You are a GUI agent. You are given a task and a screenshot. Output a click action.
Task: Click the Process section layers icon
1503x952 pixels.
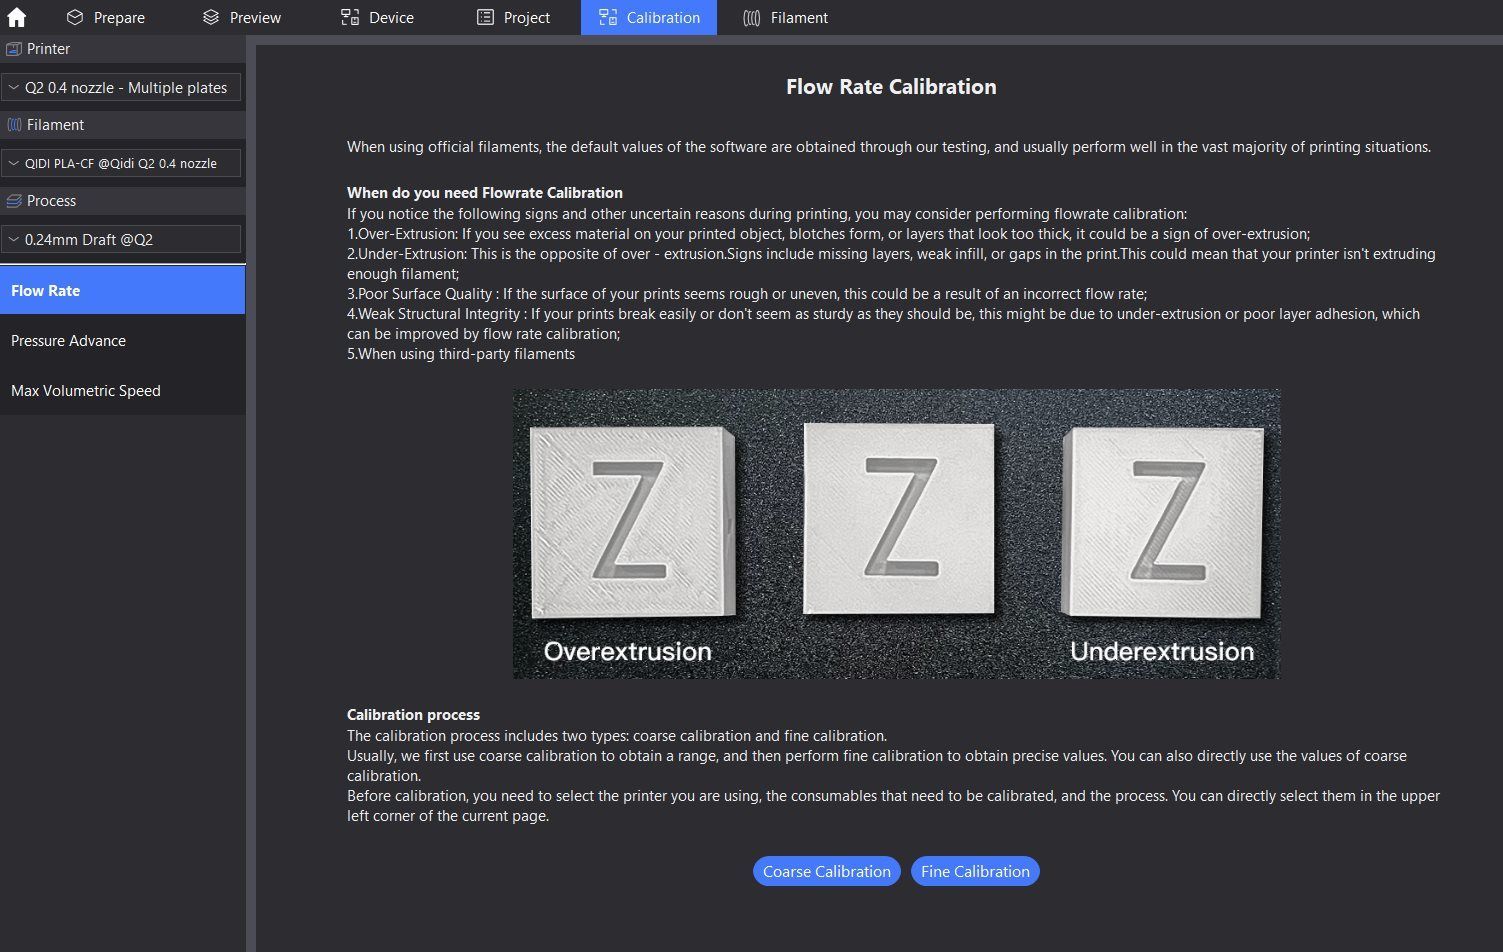point(14,201)
